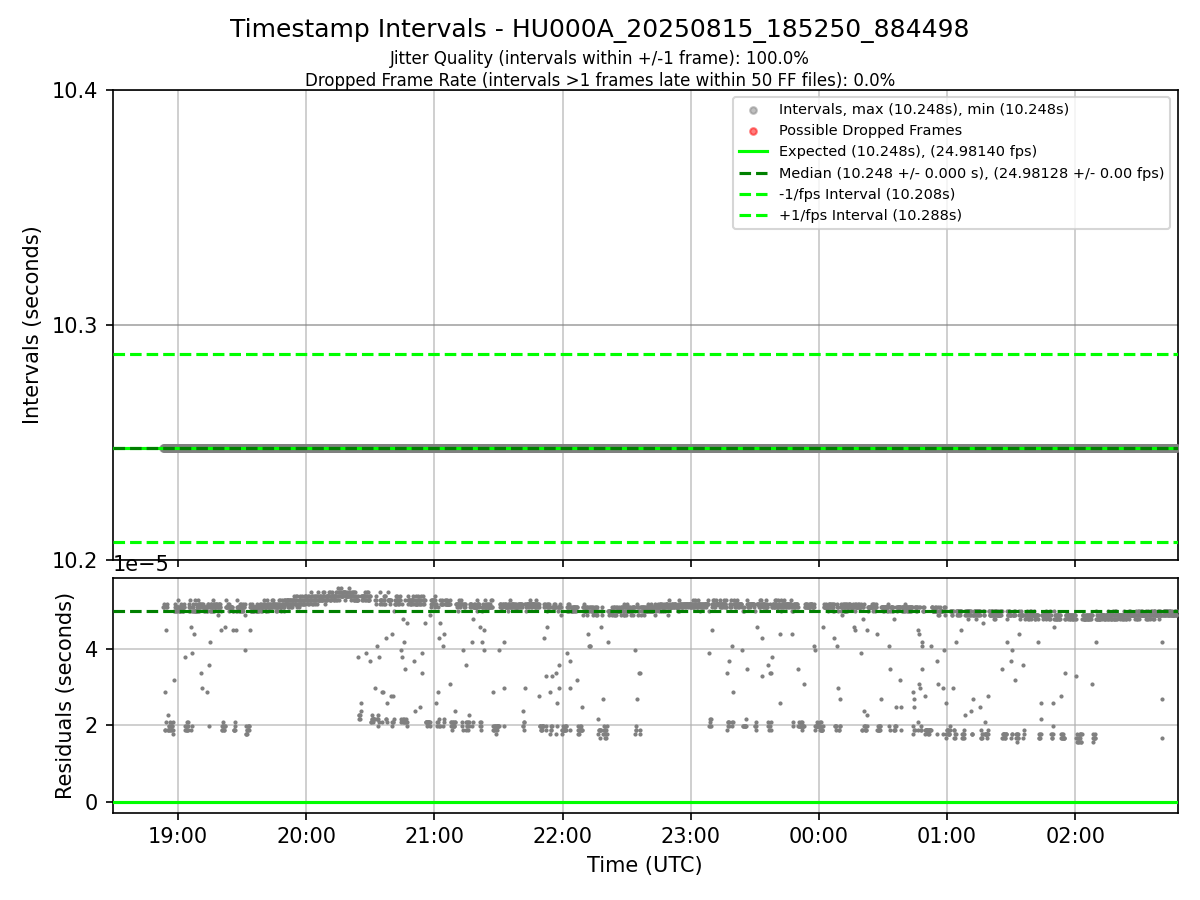Click the red dot marker for Possible Dropped Frames
This screenshot has height=900, width=1200.
pos(754,131)
